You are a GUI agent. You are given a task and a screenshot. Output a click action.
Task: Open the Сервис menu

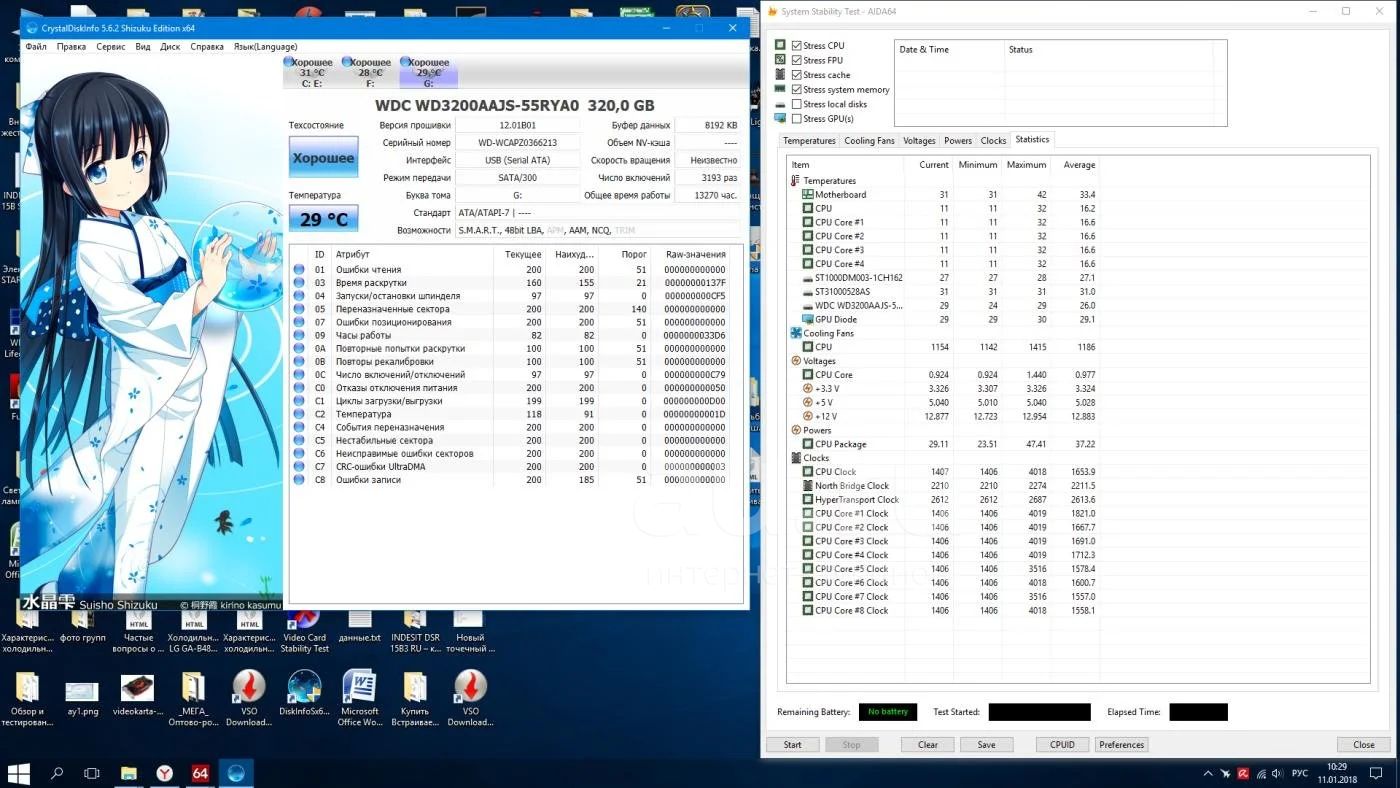pyautogui.click(x=111, y=46)
